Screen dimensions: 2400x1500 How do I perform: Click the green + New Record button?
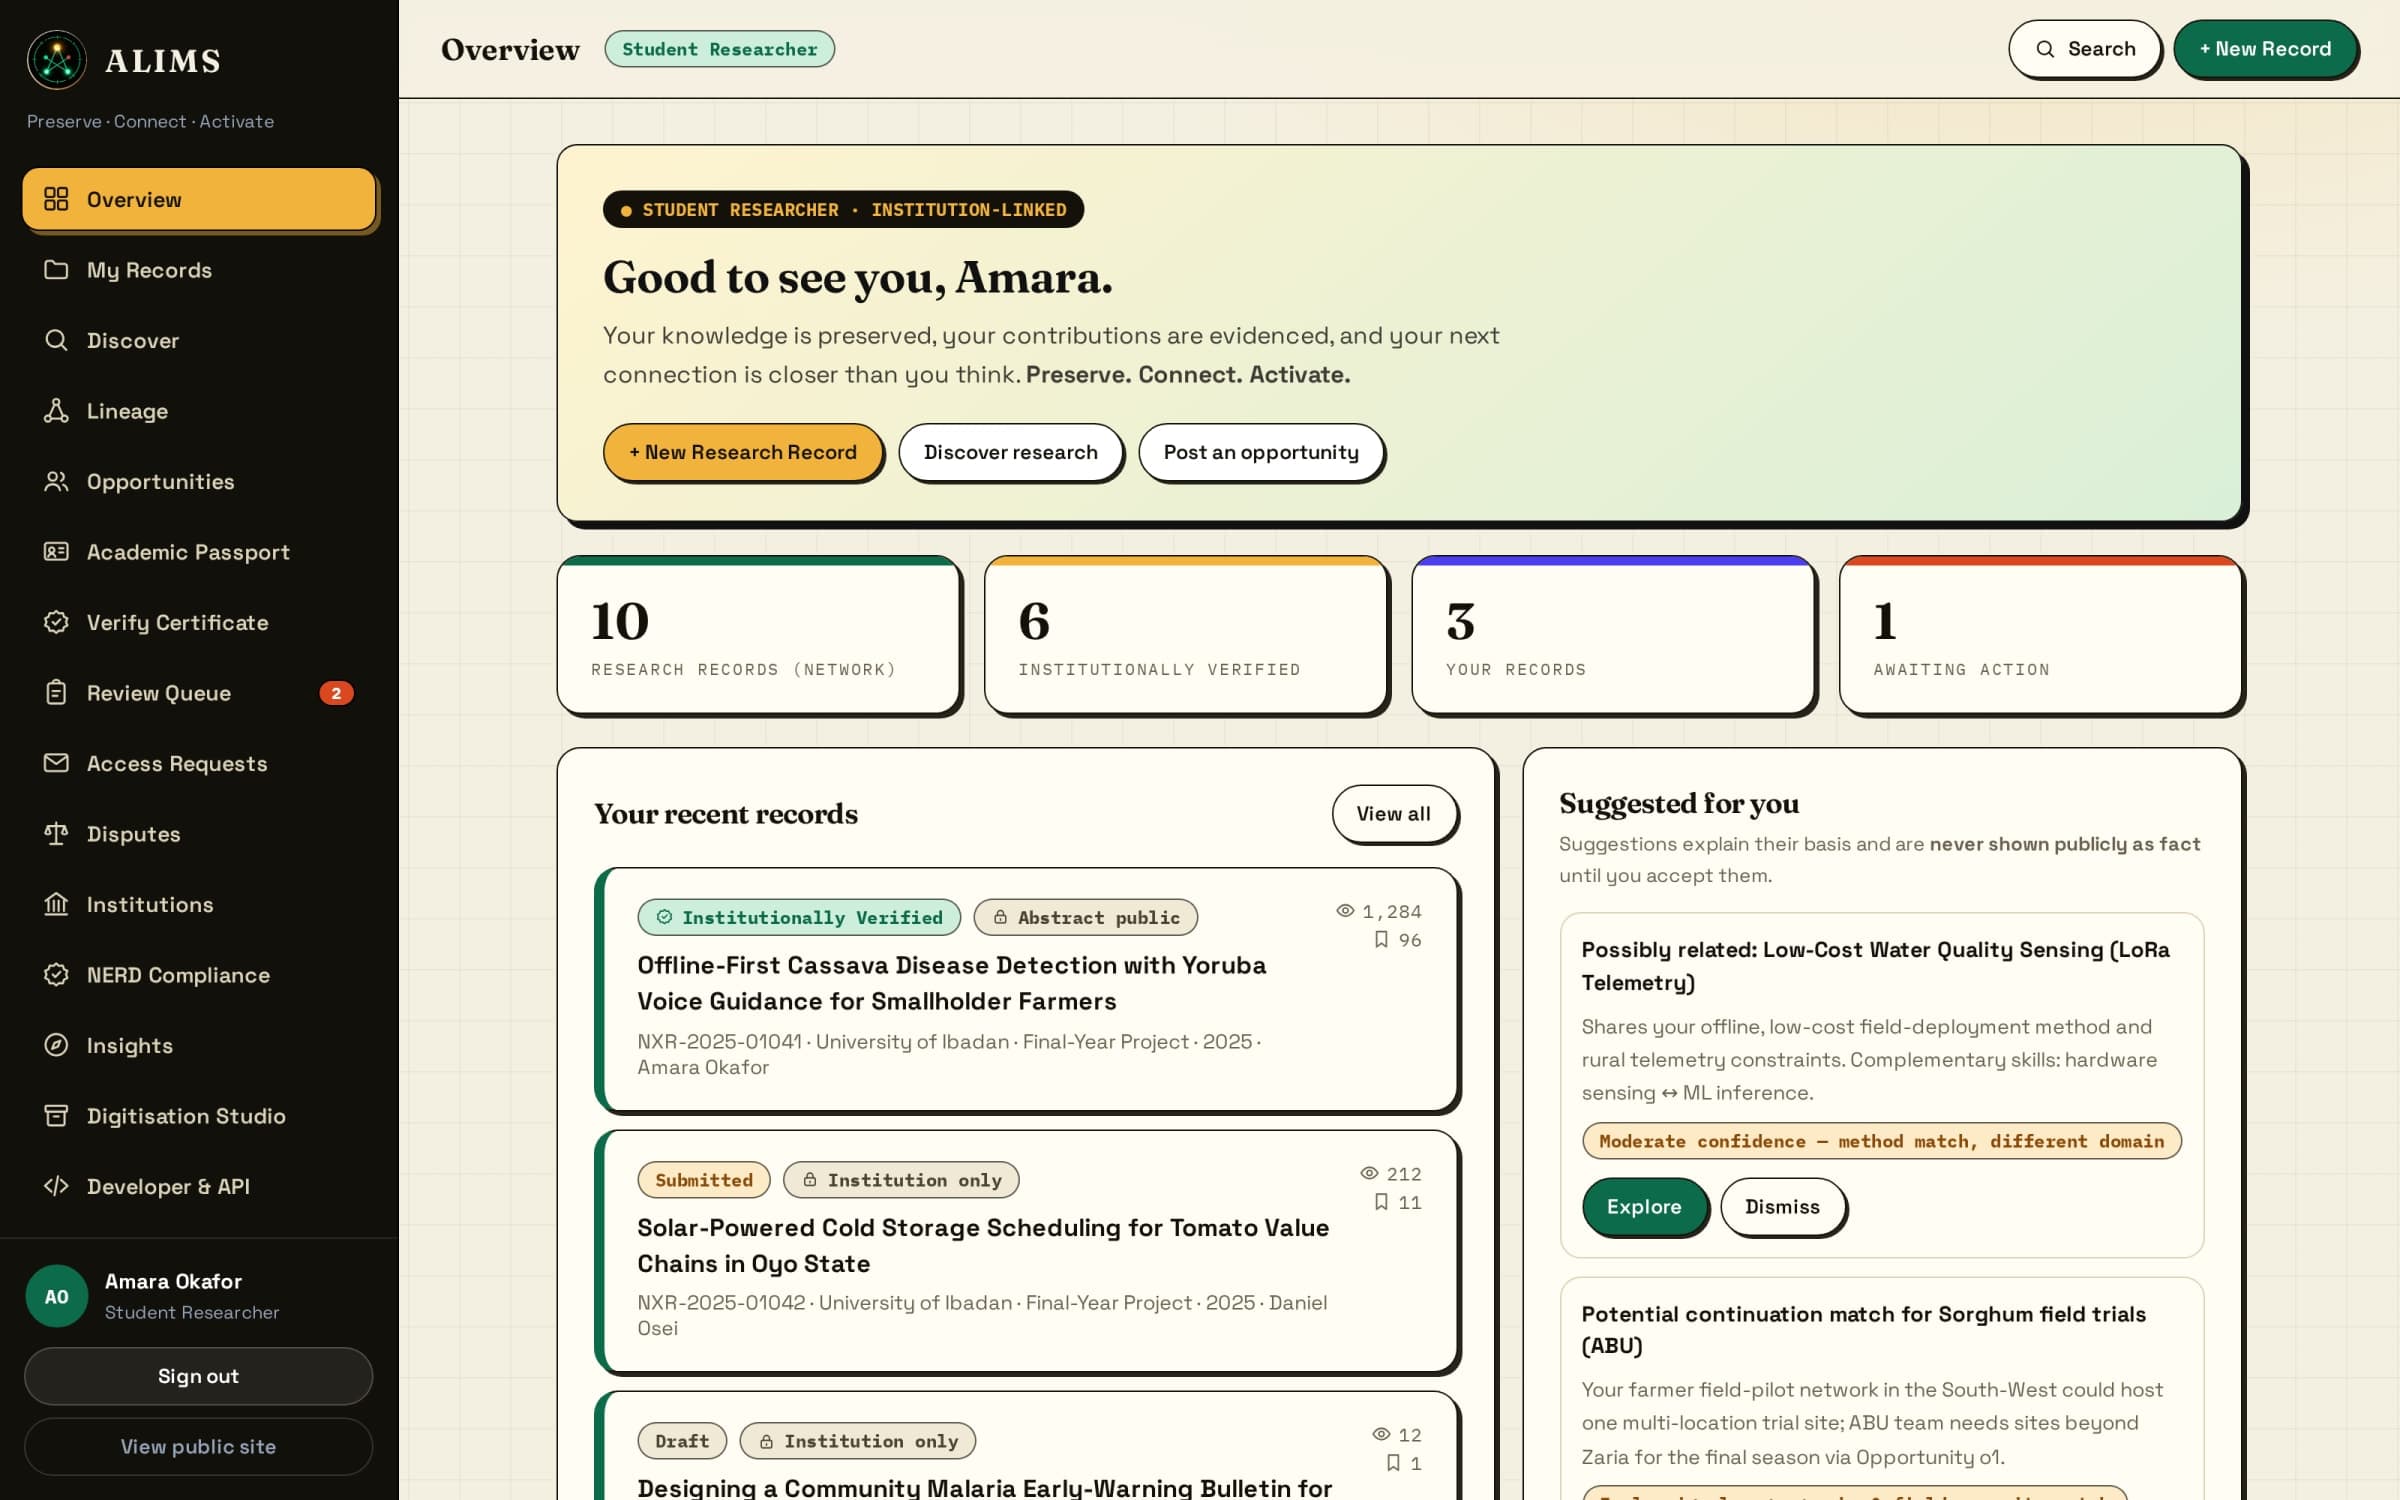point(2265,49)
